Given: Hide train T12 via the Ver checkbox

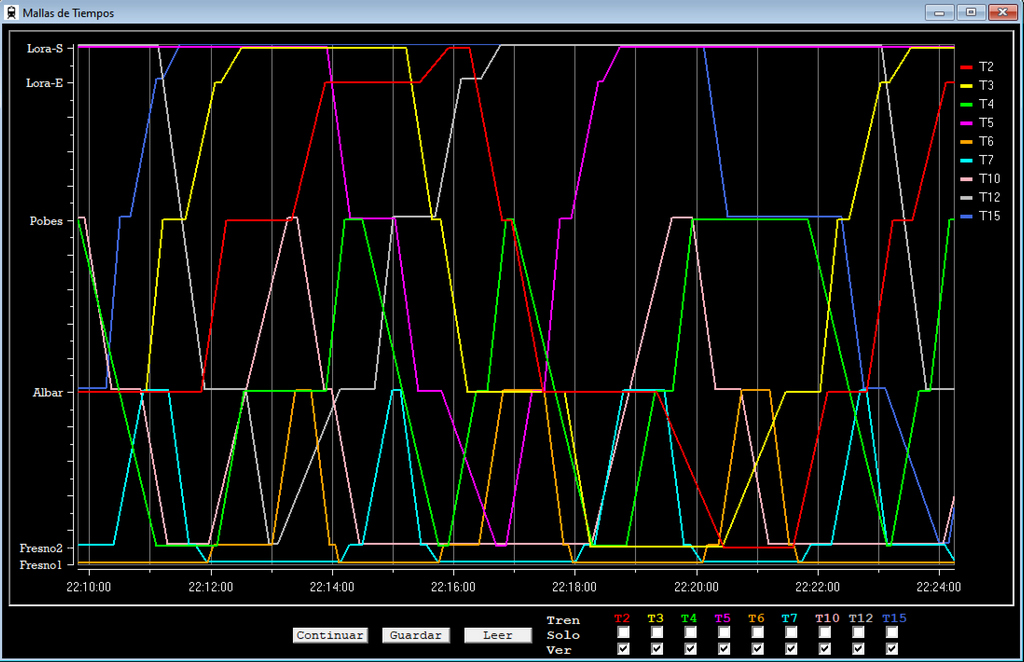Looking at the screenshot, I should [x=858, y=649].
